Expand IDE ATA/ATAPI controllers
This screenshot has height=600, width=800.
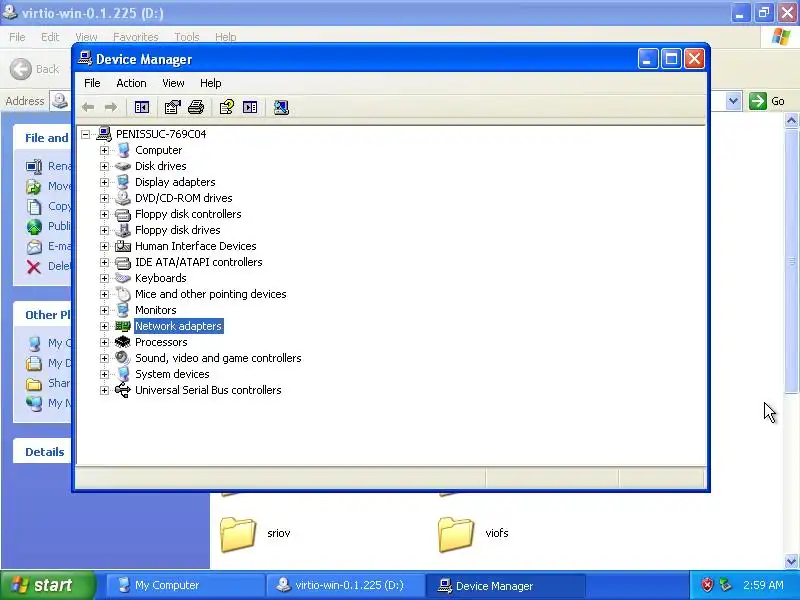pyautogui.click(x=105, y=262)
